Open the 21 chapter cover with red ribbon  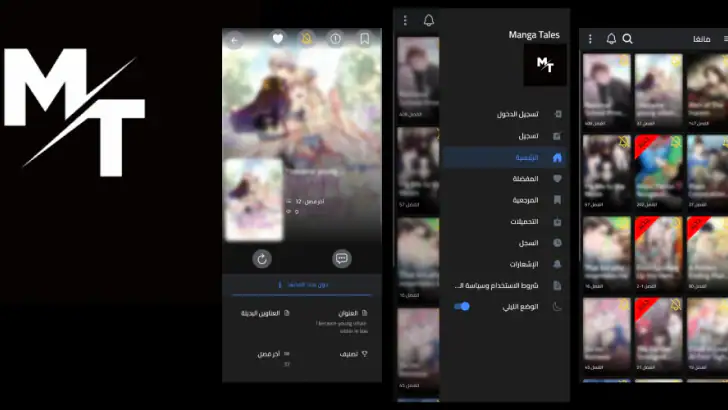659,335
